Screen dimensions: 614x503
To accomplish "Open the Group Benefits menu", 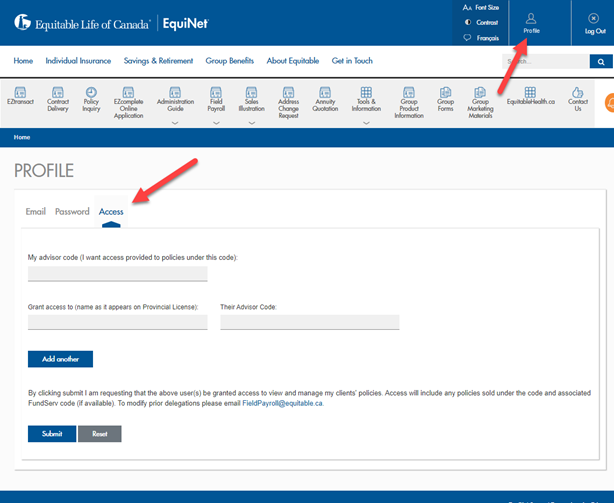I will 229,61.
